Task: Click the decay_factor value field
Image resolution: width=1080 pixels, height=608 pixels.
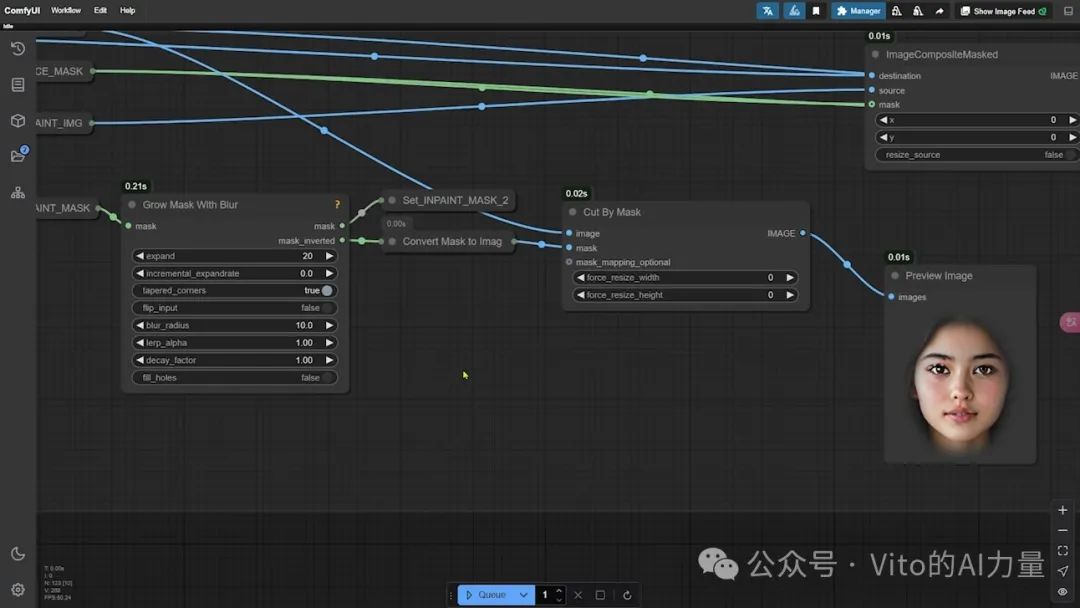Action: (234, 360)
